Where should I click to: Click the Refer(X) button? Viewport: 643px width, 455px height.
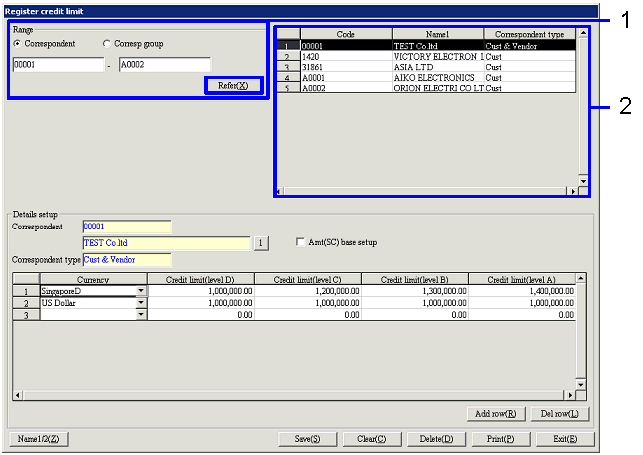tap(234, 86)
